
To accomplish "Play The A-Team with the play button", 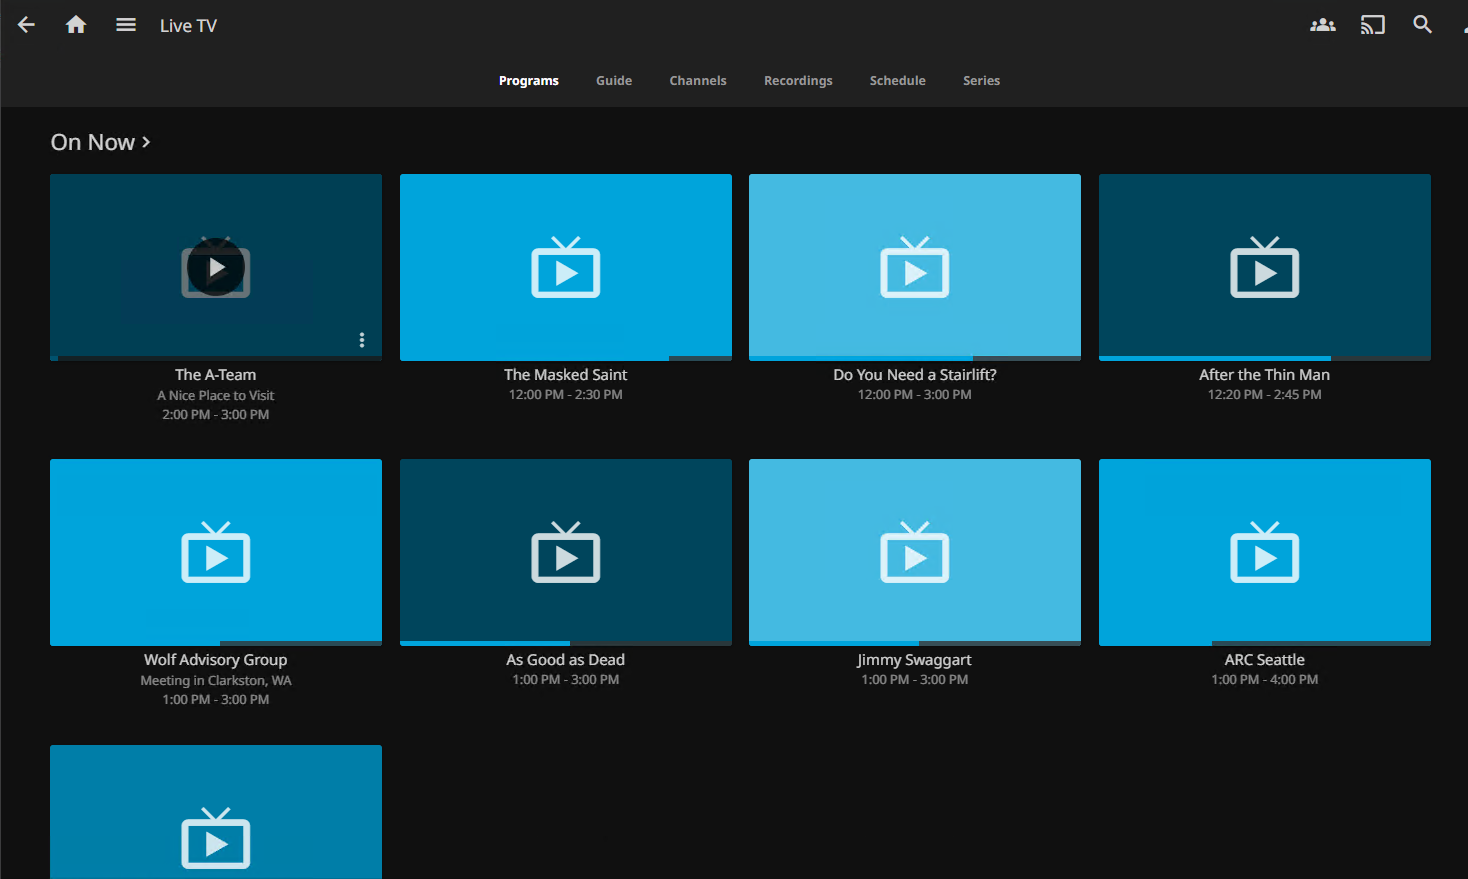I will pos(216,267).
